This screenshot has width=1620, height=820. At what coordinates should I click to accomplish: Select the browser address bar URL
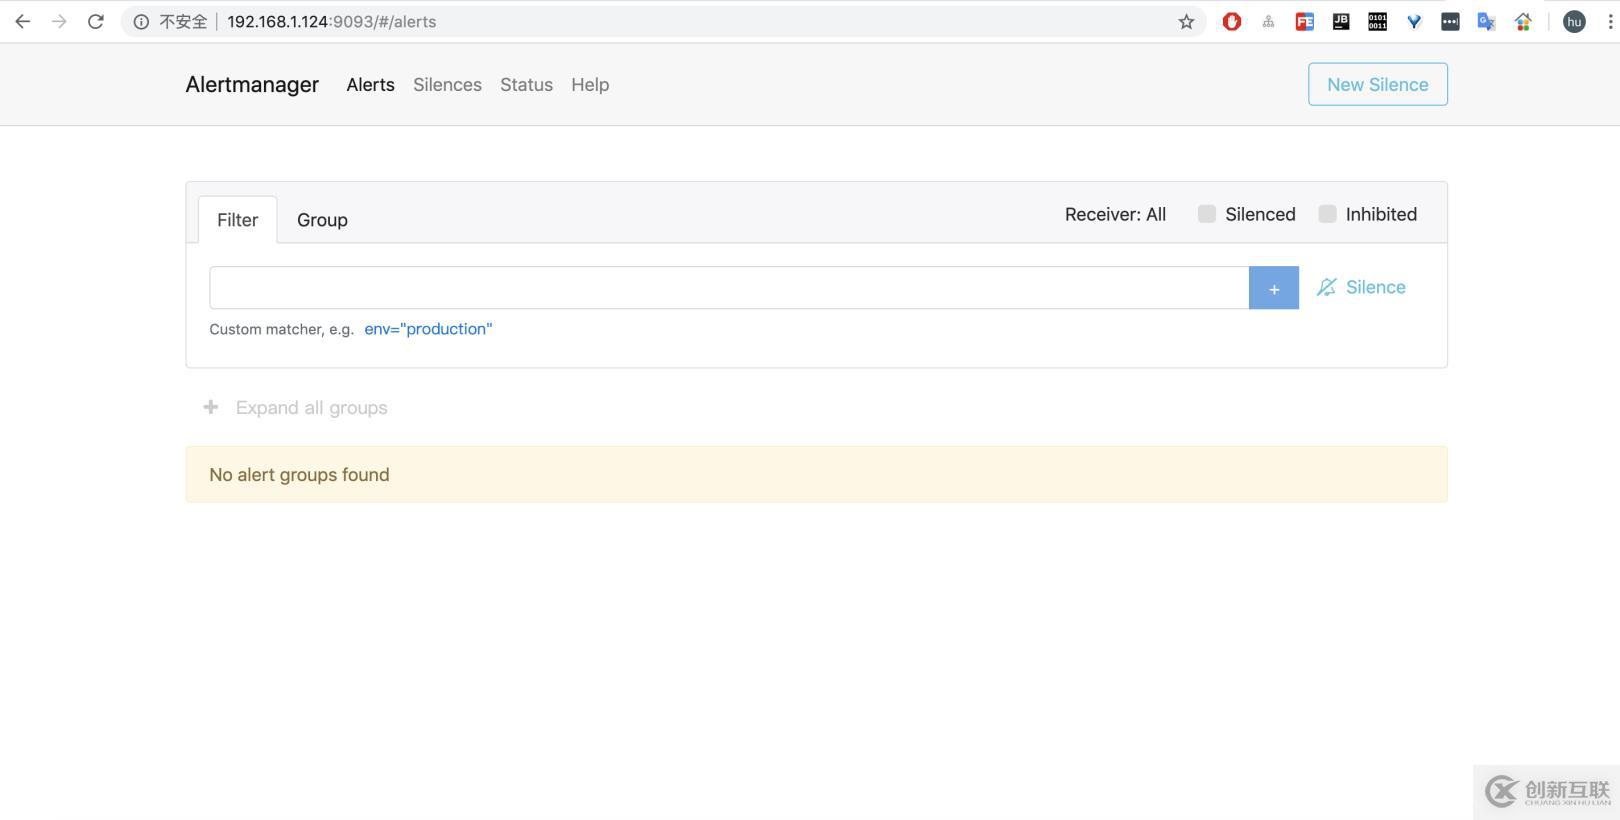pos(331,21)
